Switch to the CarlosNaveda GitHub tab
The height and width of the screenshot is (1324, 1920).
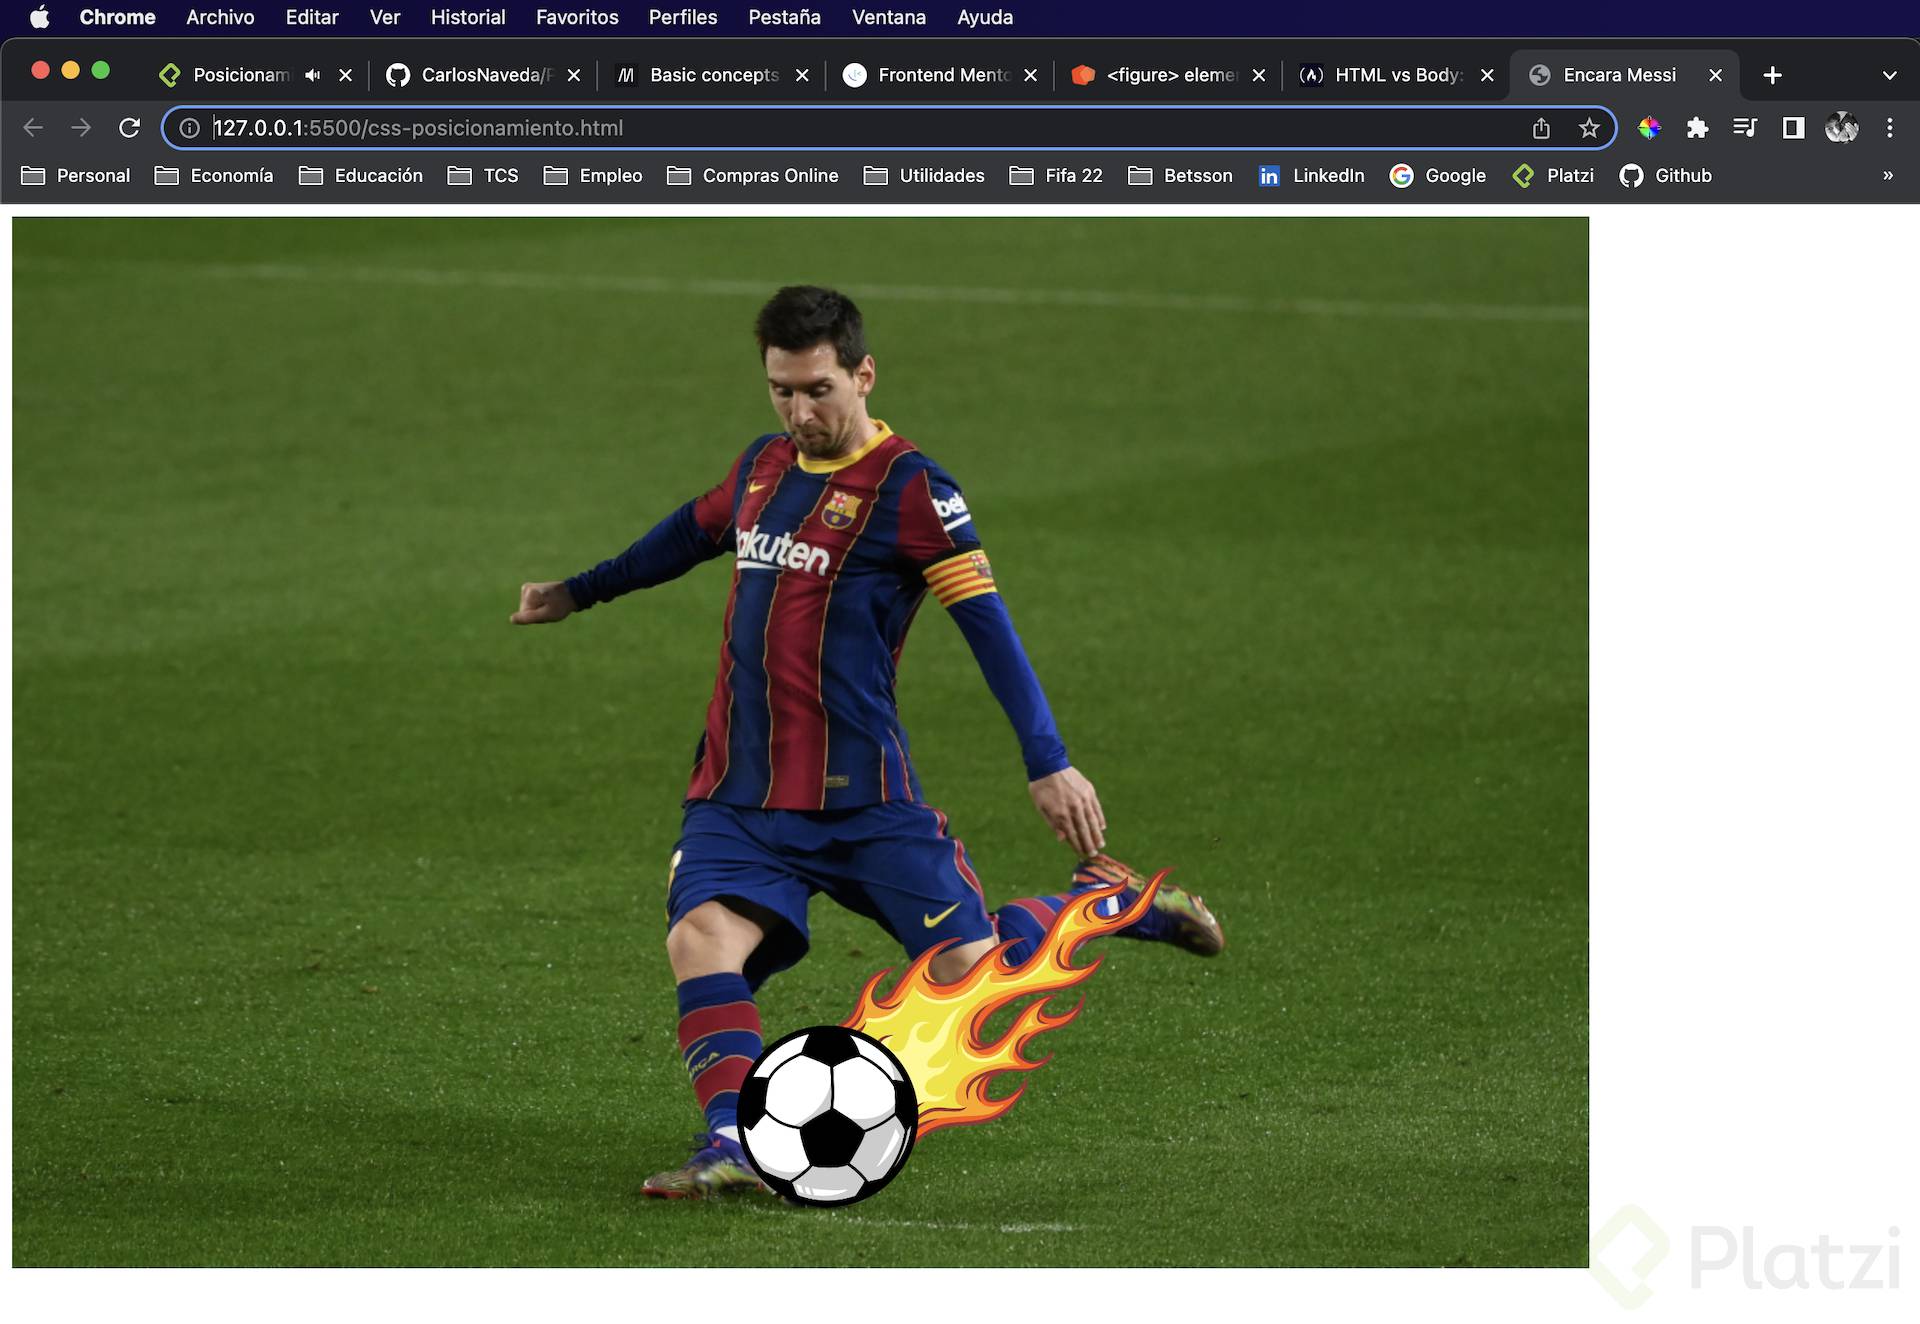485,75
